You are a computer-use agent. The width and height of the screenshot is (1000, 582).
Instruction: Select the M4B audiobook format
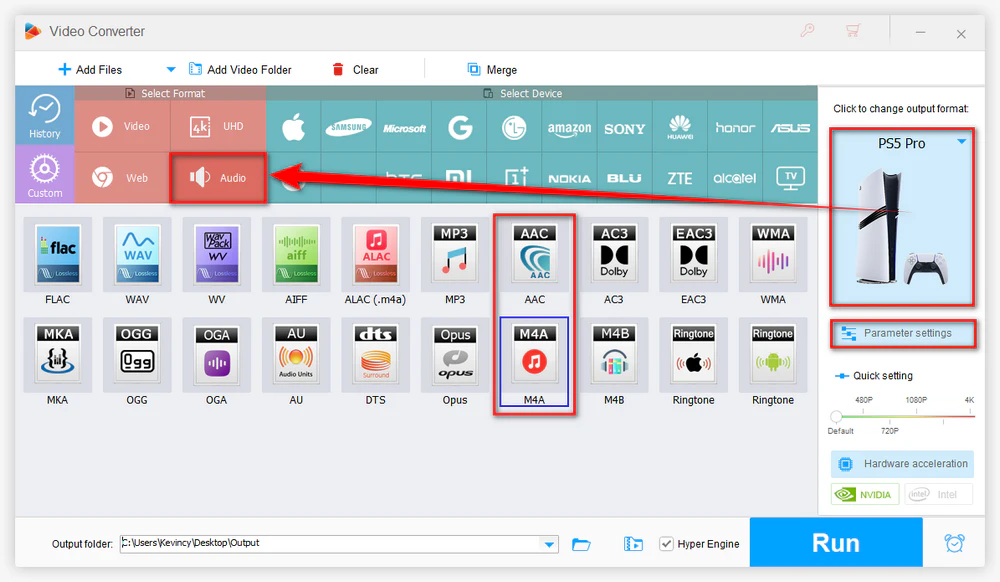pyautogui.click(x=614, y=355)
